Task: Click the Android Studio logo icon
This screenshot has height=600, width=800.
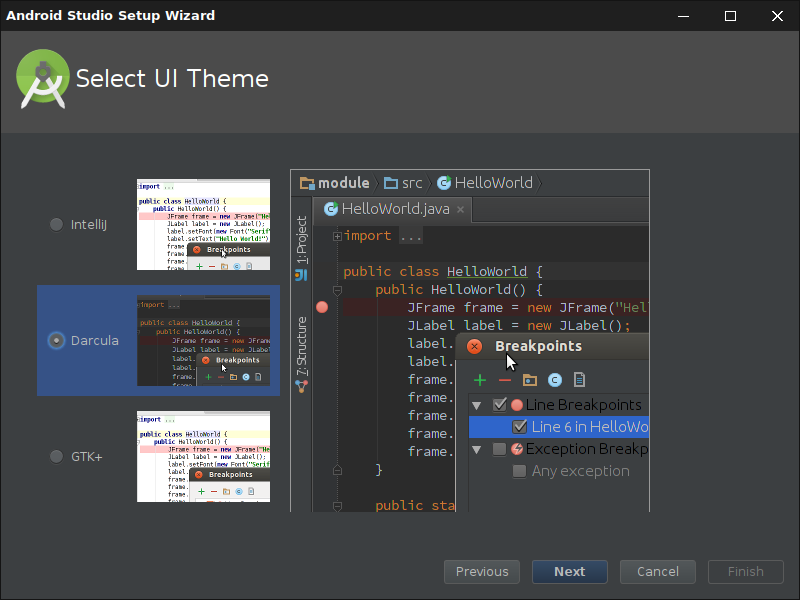Action: click(x=42, y=79)
